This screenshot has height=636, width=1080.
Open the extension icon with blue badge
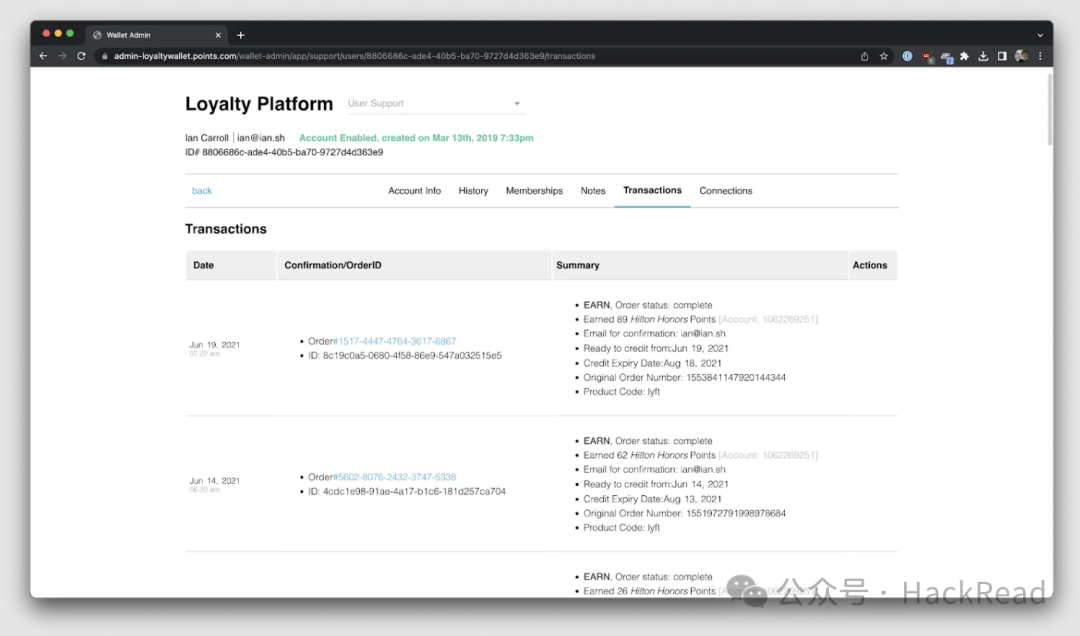pyautogui.click(x=947, y=57)
